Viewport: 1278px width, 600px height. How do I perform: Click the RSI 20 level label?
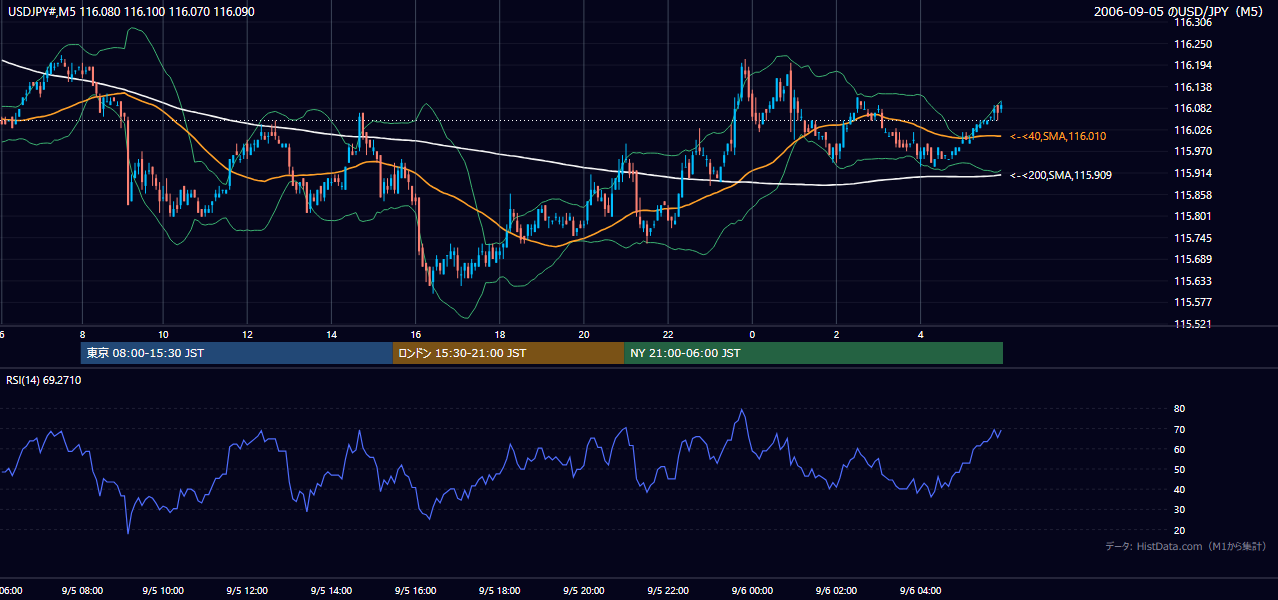pos(1179,530)
